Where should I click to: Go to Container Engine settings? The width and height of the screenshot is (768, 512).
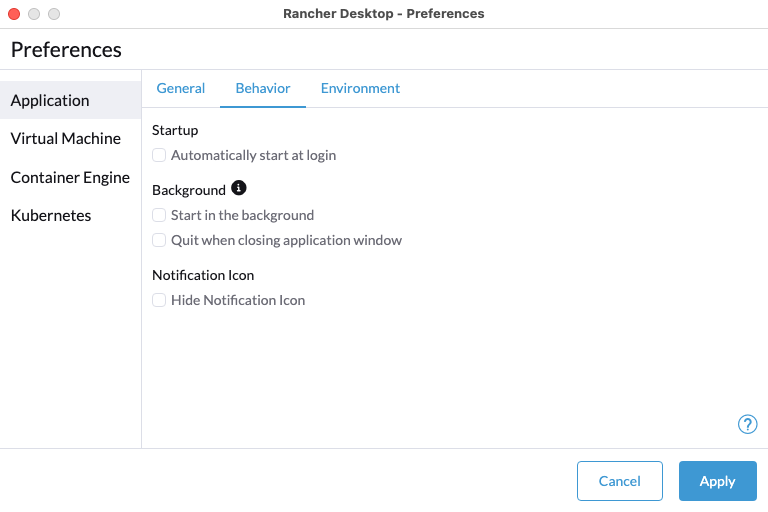click(x=70, y=177)
